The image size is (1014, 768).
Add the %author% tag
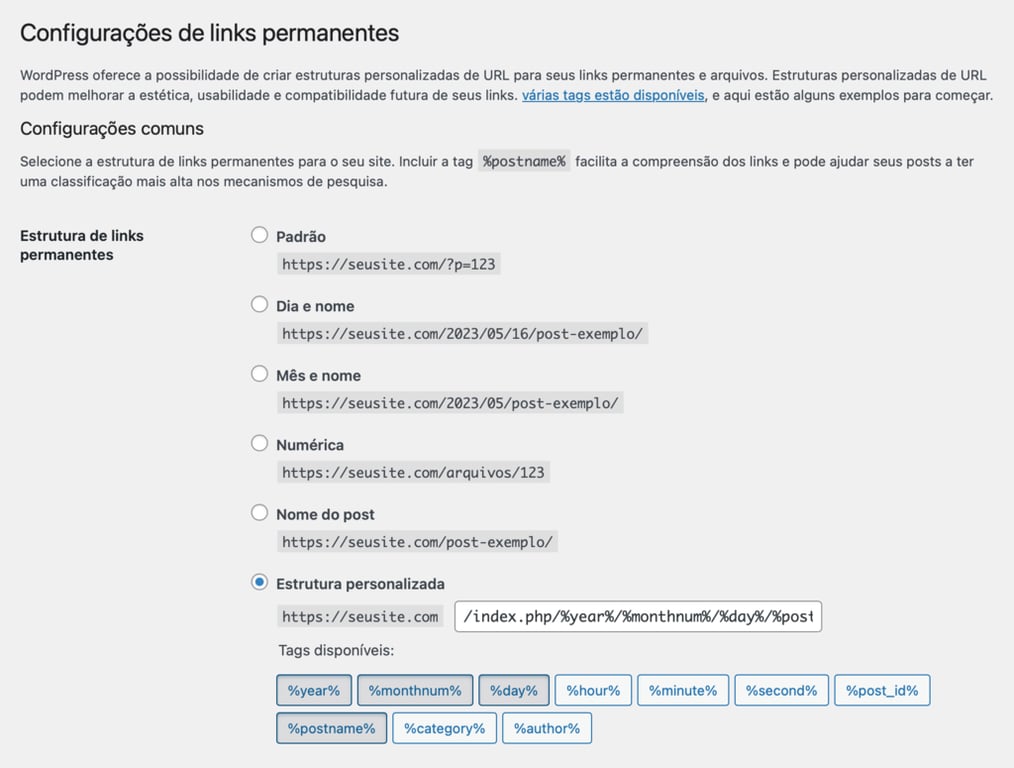[547, 728]
